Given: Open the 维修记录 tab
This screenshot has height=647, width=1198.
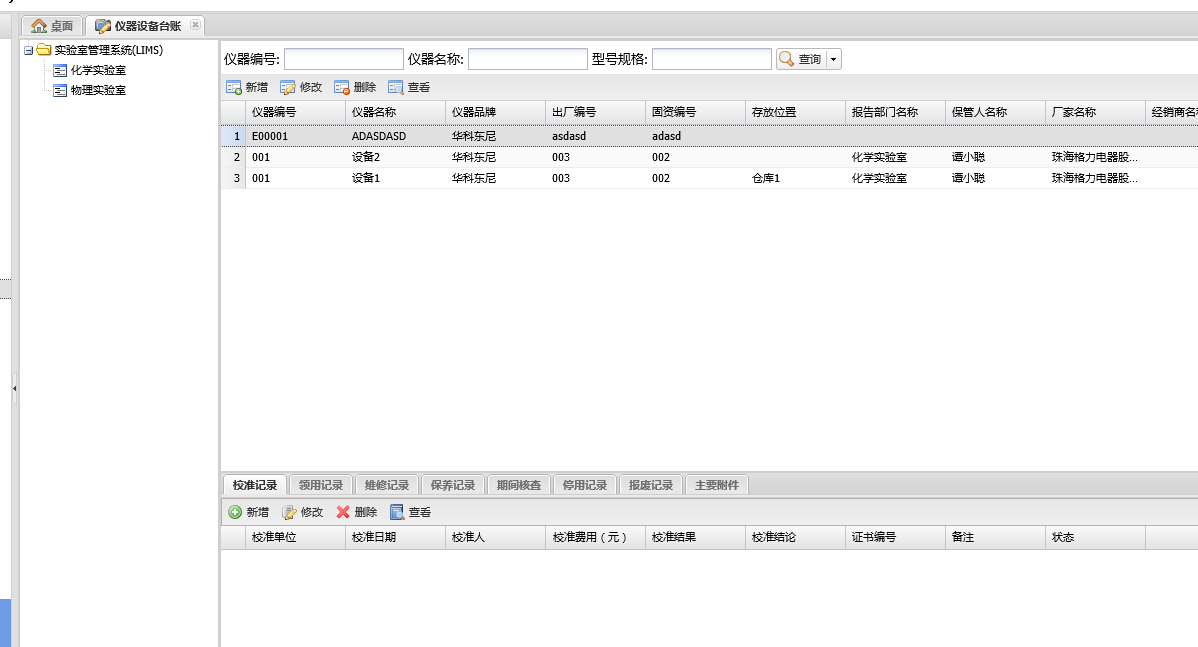Looking at the screenshot, I should tap(387, 485).
